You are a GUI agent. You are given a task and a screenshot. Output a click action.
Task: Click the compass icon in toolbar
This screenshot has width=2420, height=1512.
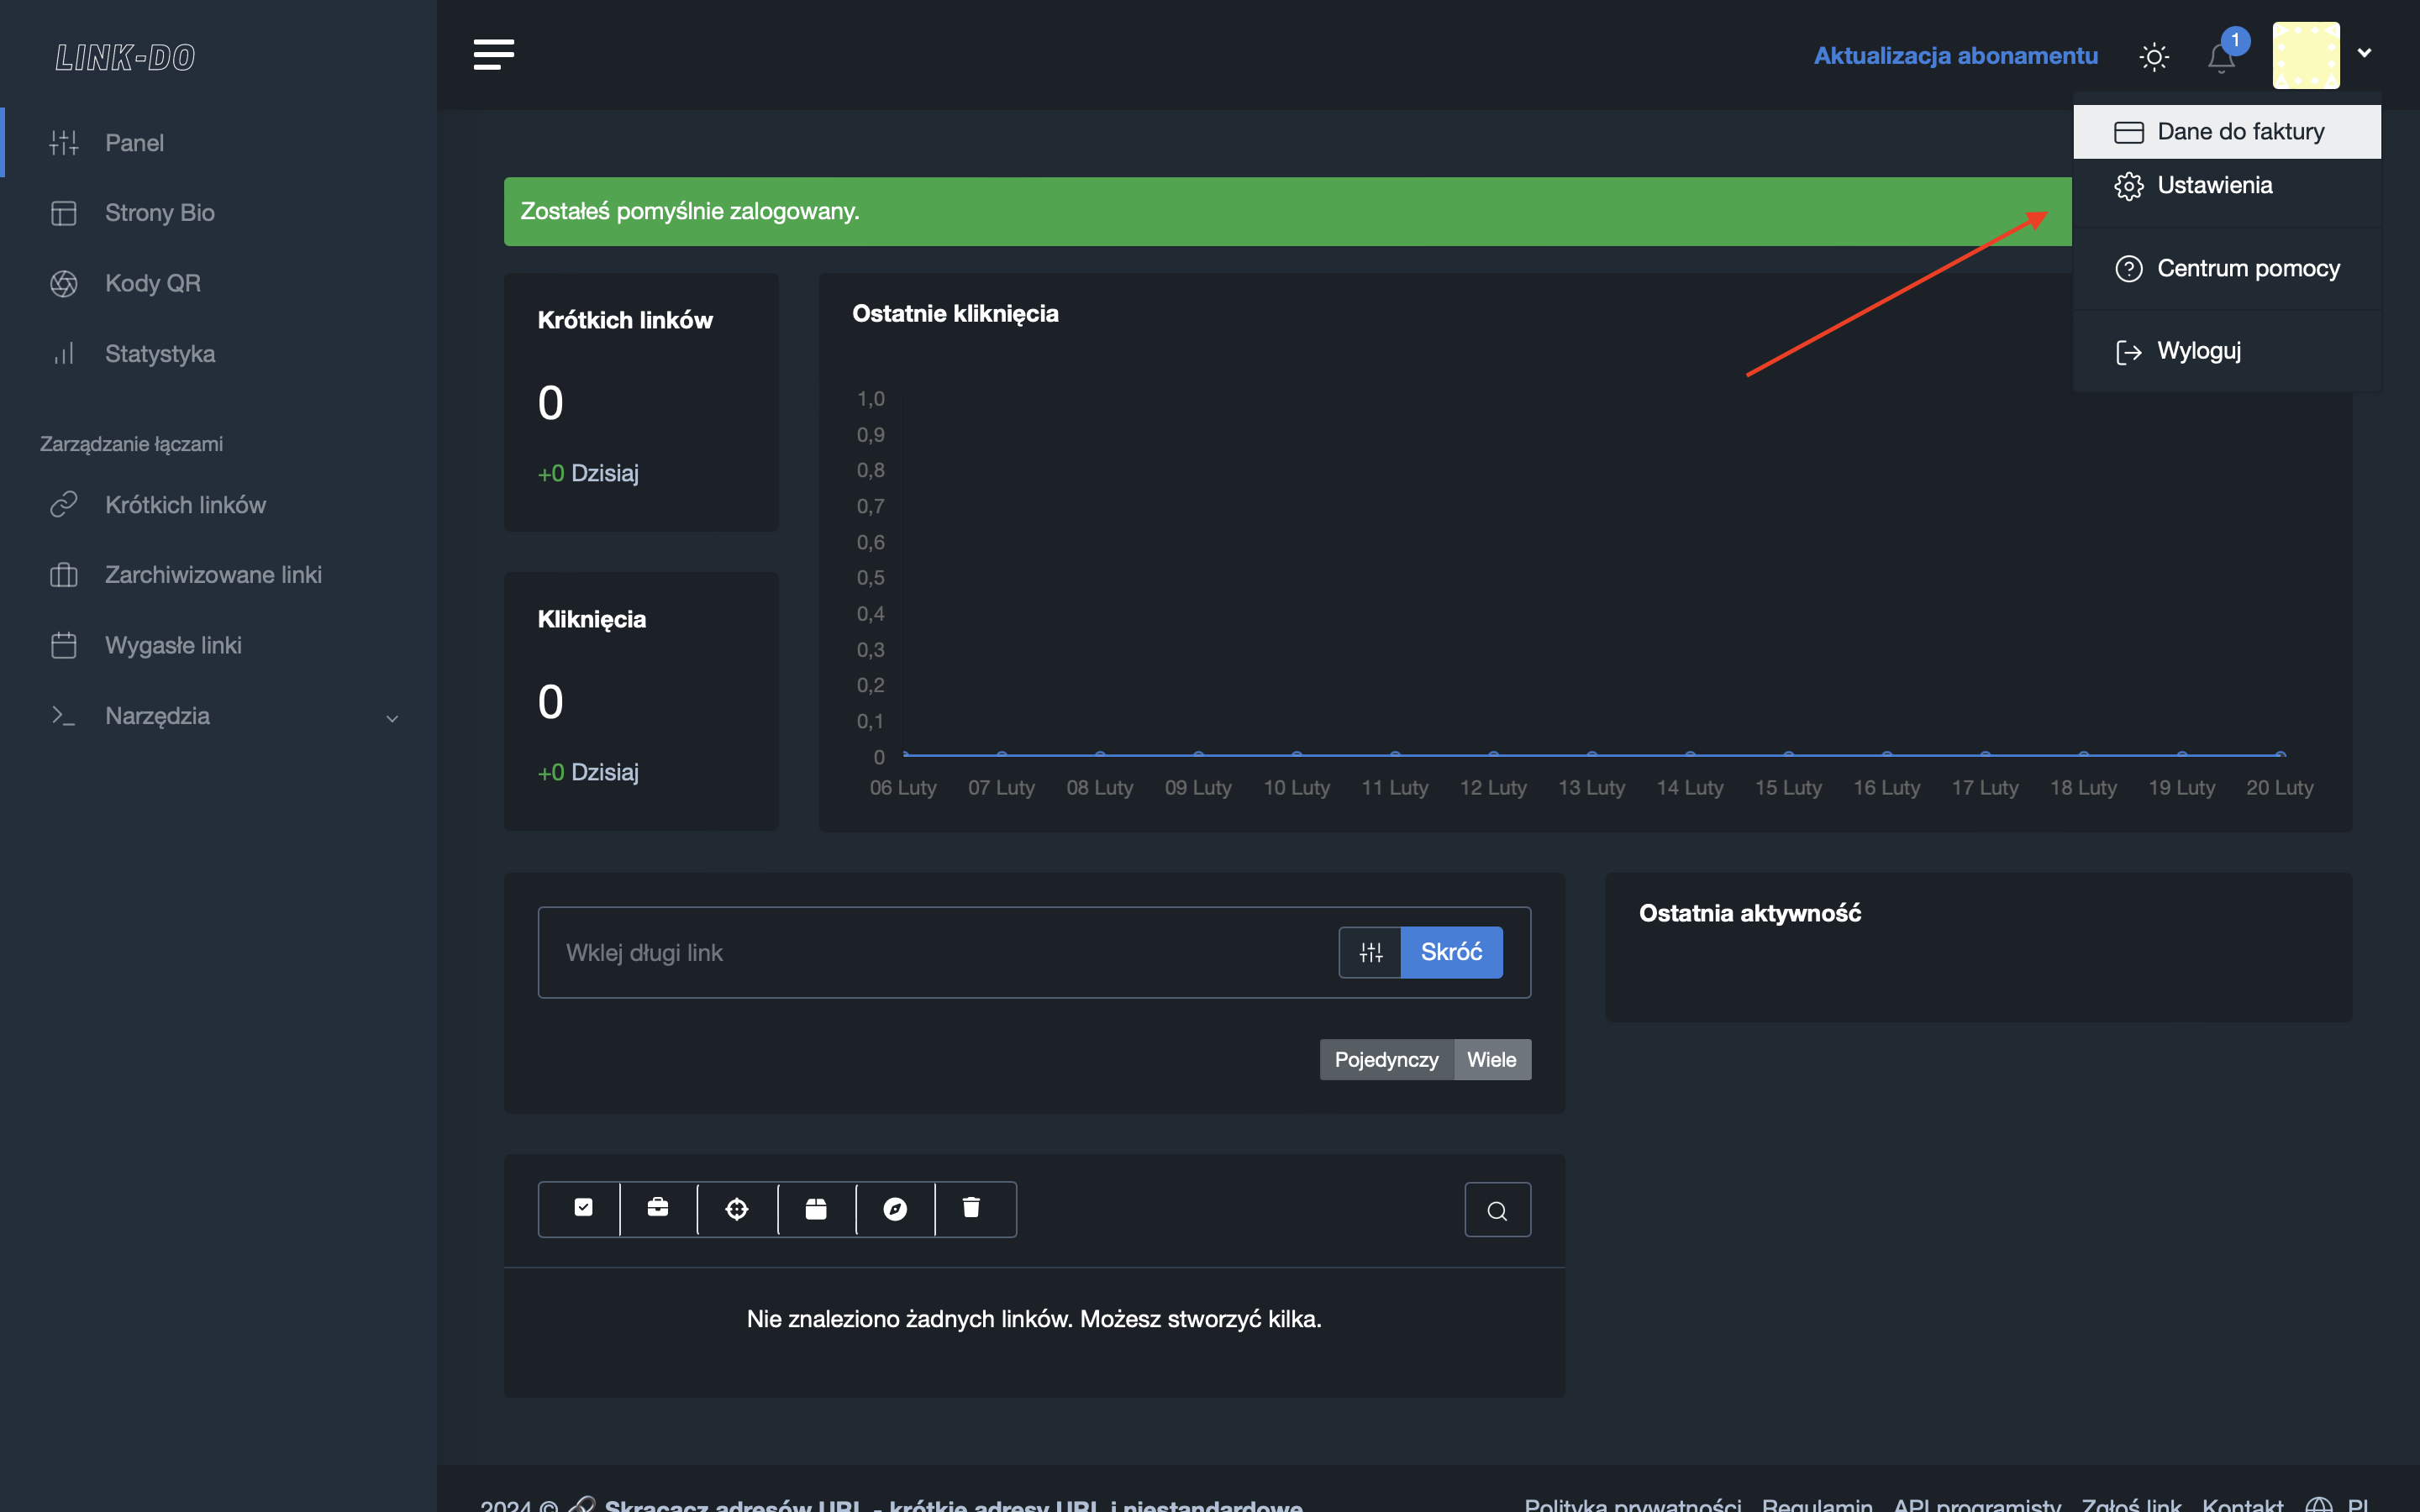point(895,1209)
